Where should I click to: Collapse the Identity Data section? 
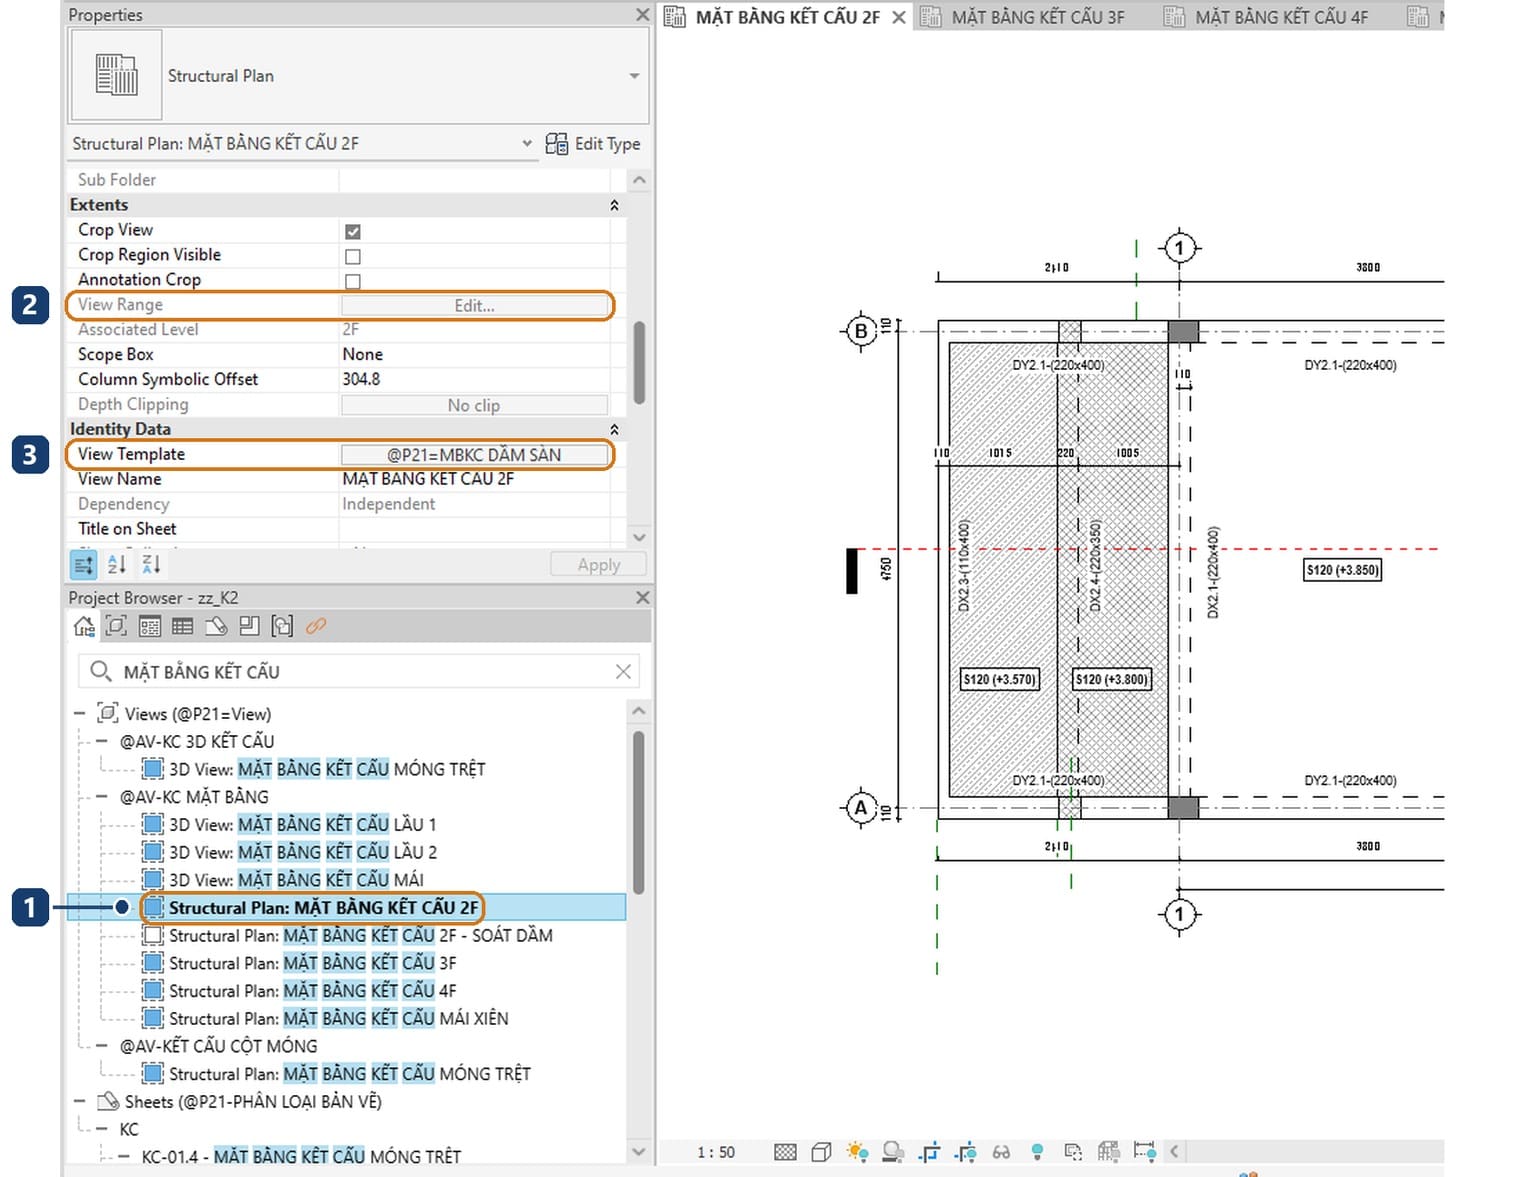pyautogui.click(x=614, y=429)
